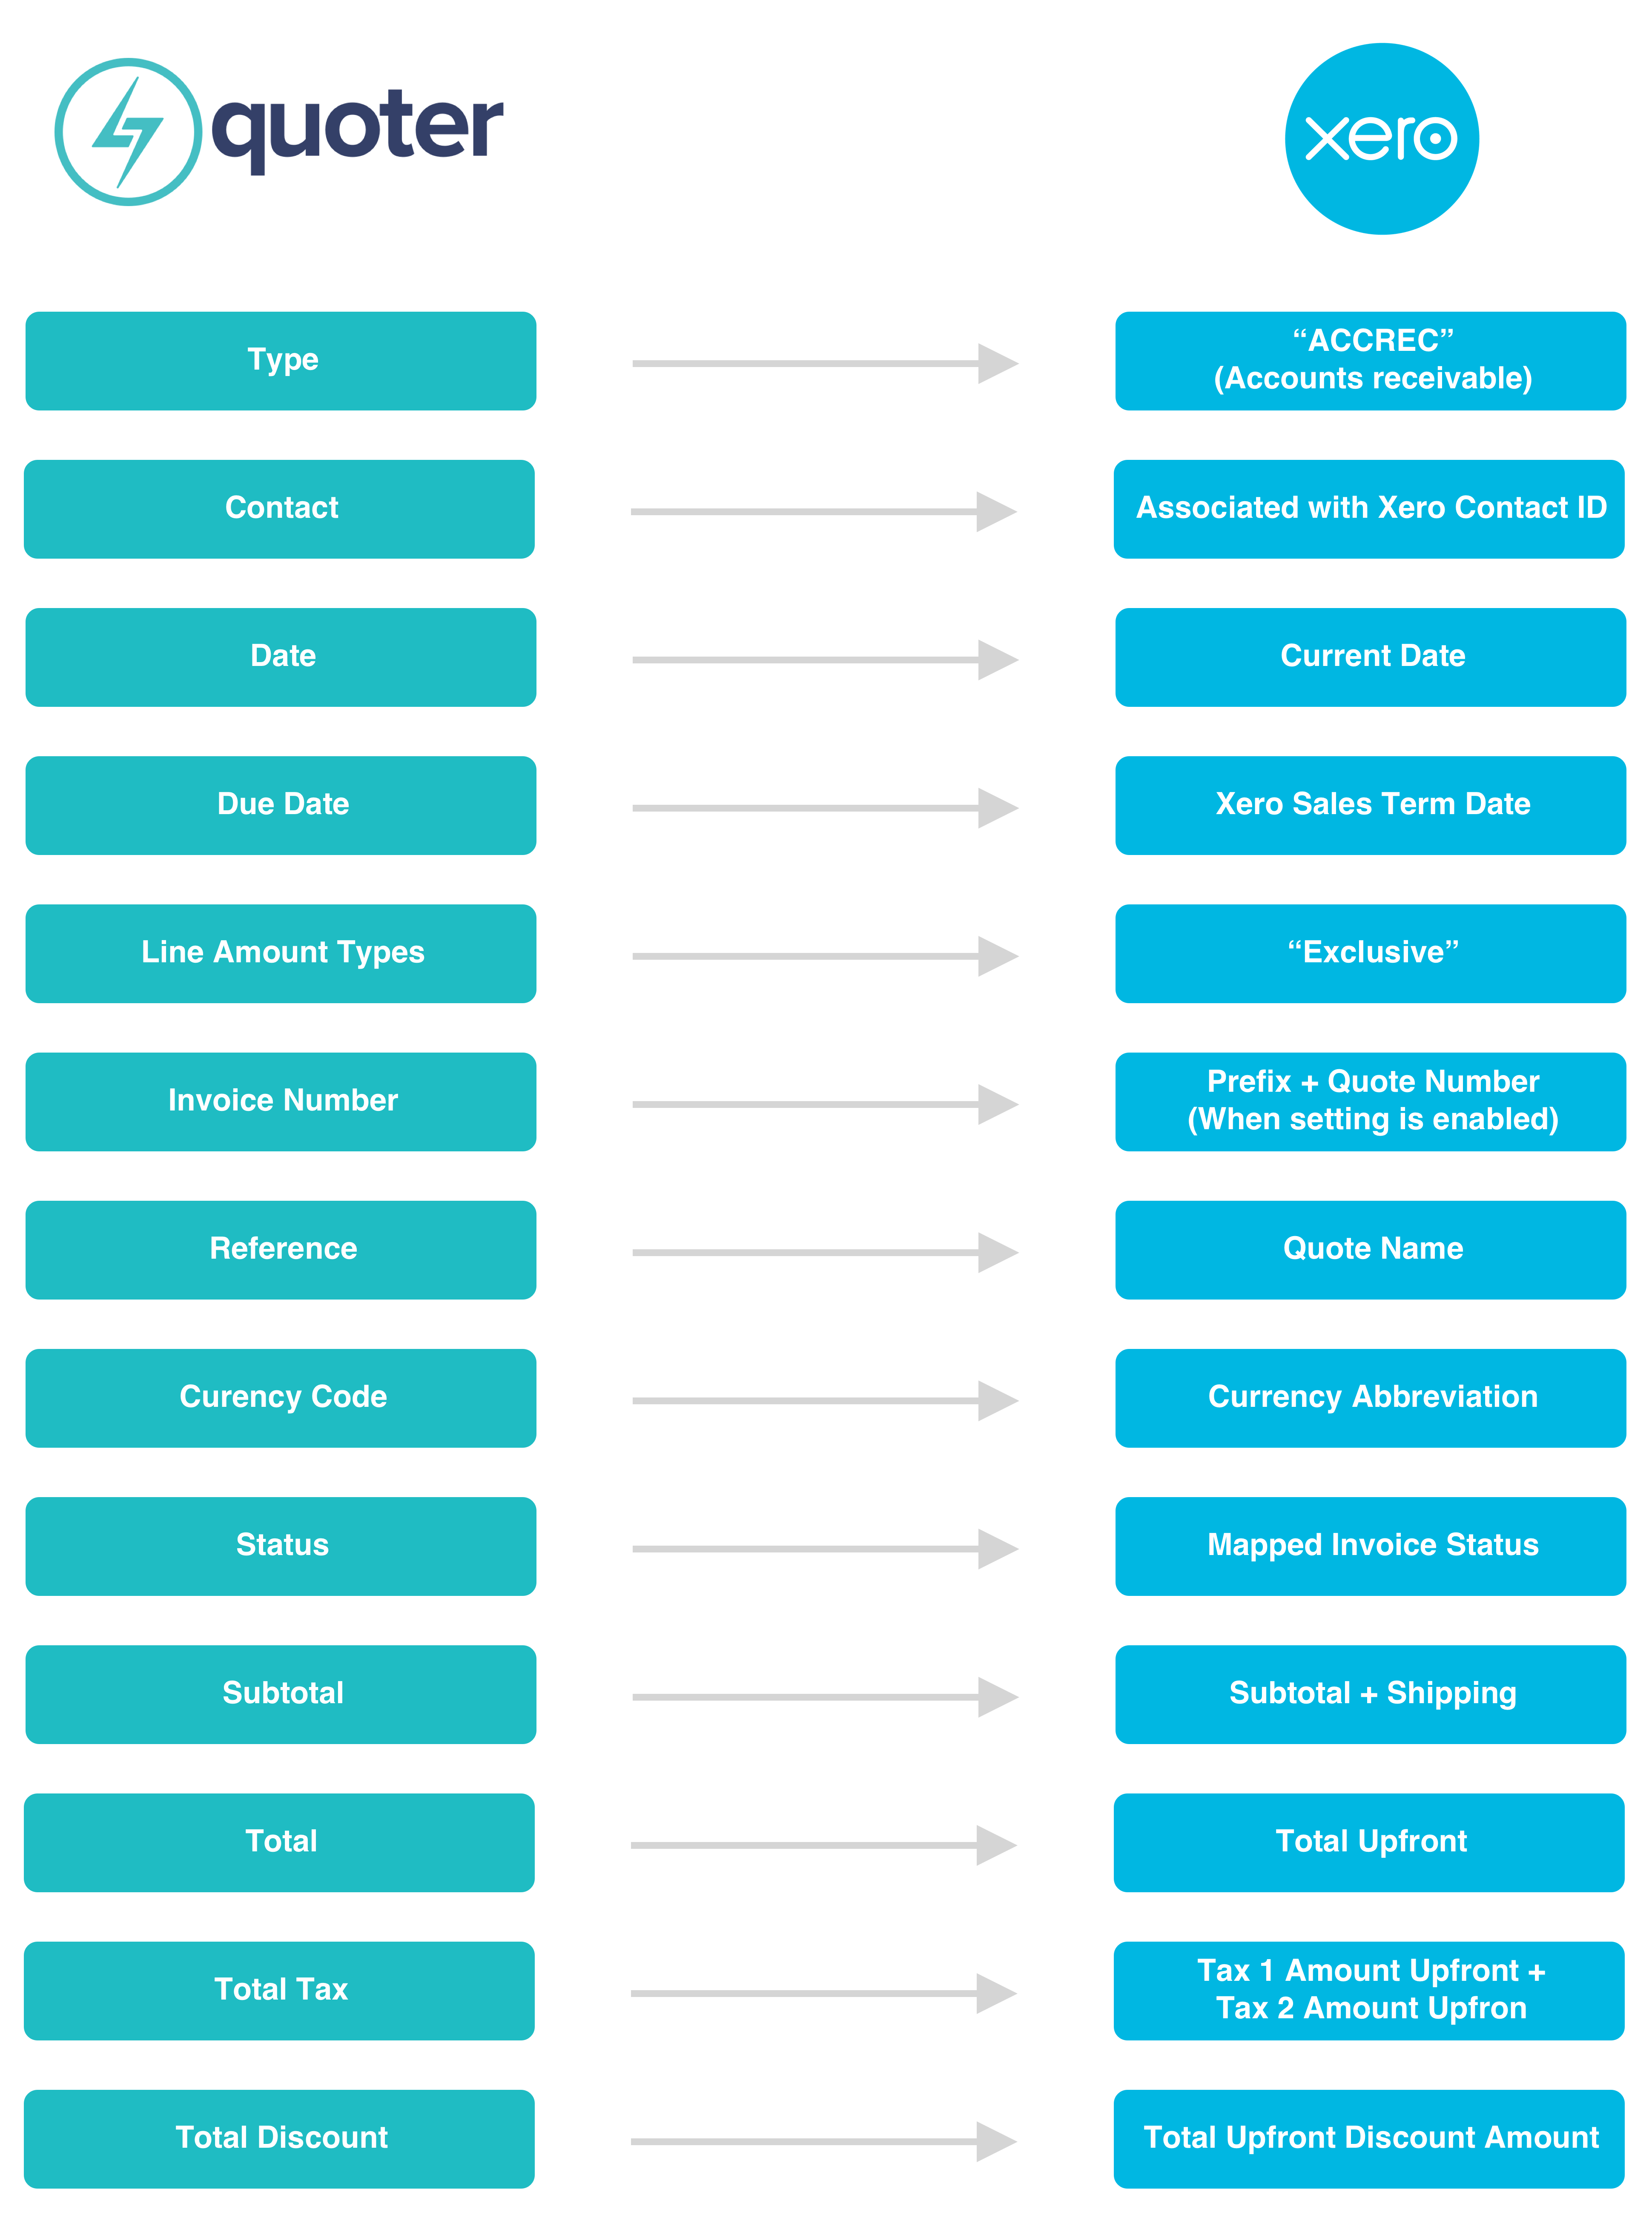Screen dimensions: 1652x2238
Task: Click the Reference field box
Action: coord(281,1250)
